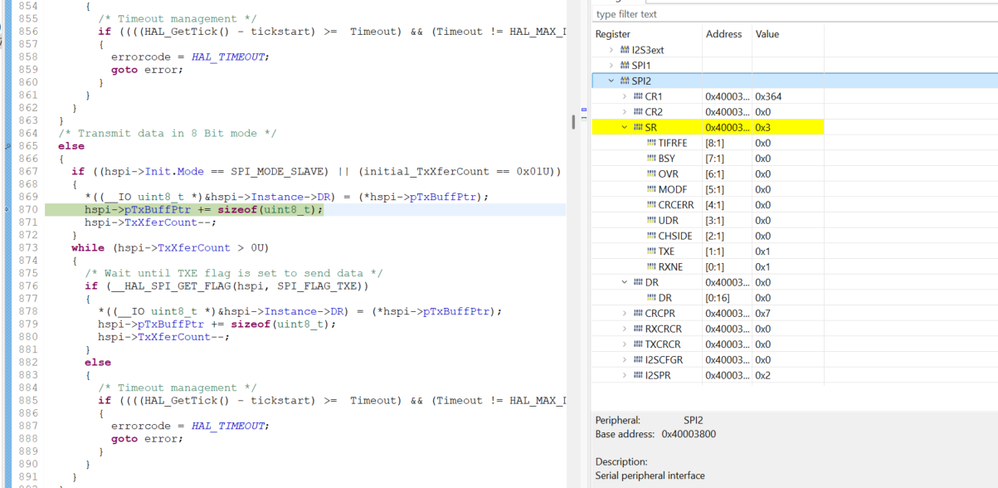998x488 pixels.
Task: Click the RXNE value 0x1 cell
Action: tap(787, 267)
